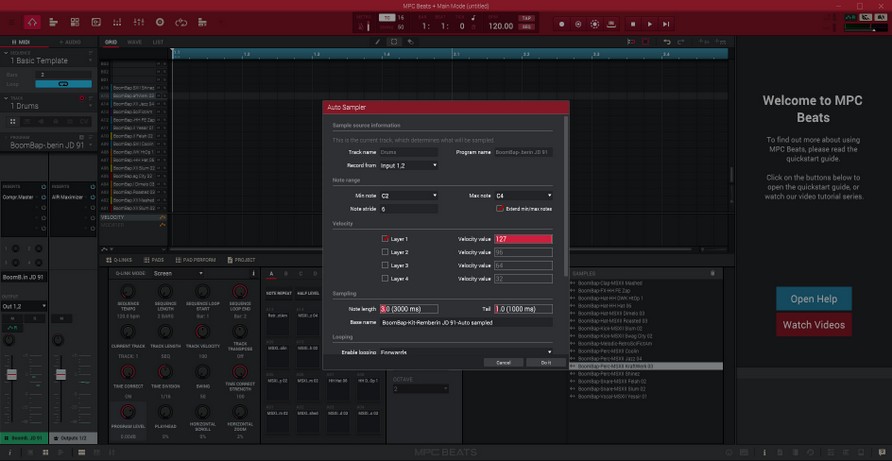Click the Watch Videos button
The image size is (892, 461).
(x=813, y=325)
